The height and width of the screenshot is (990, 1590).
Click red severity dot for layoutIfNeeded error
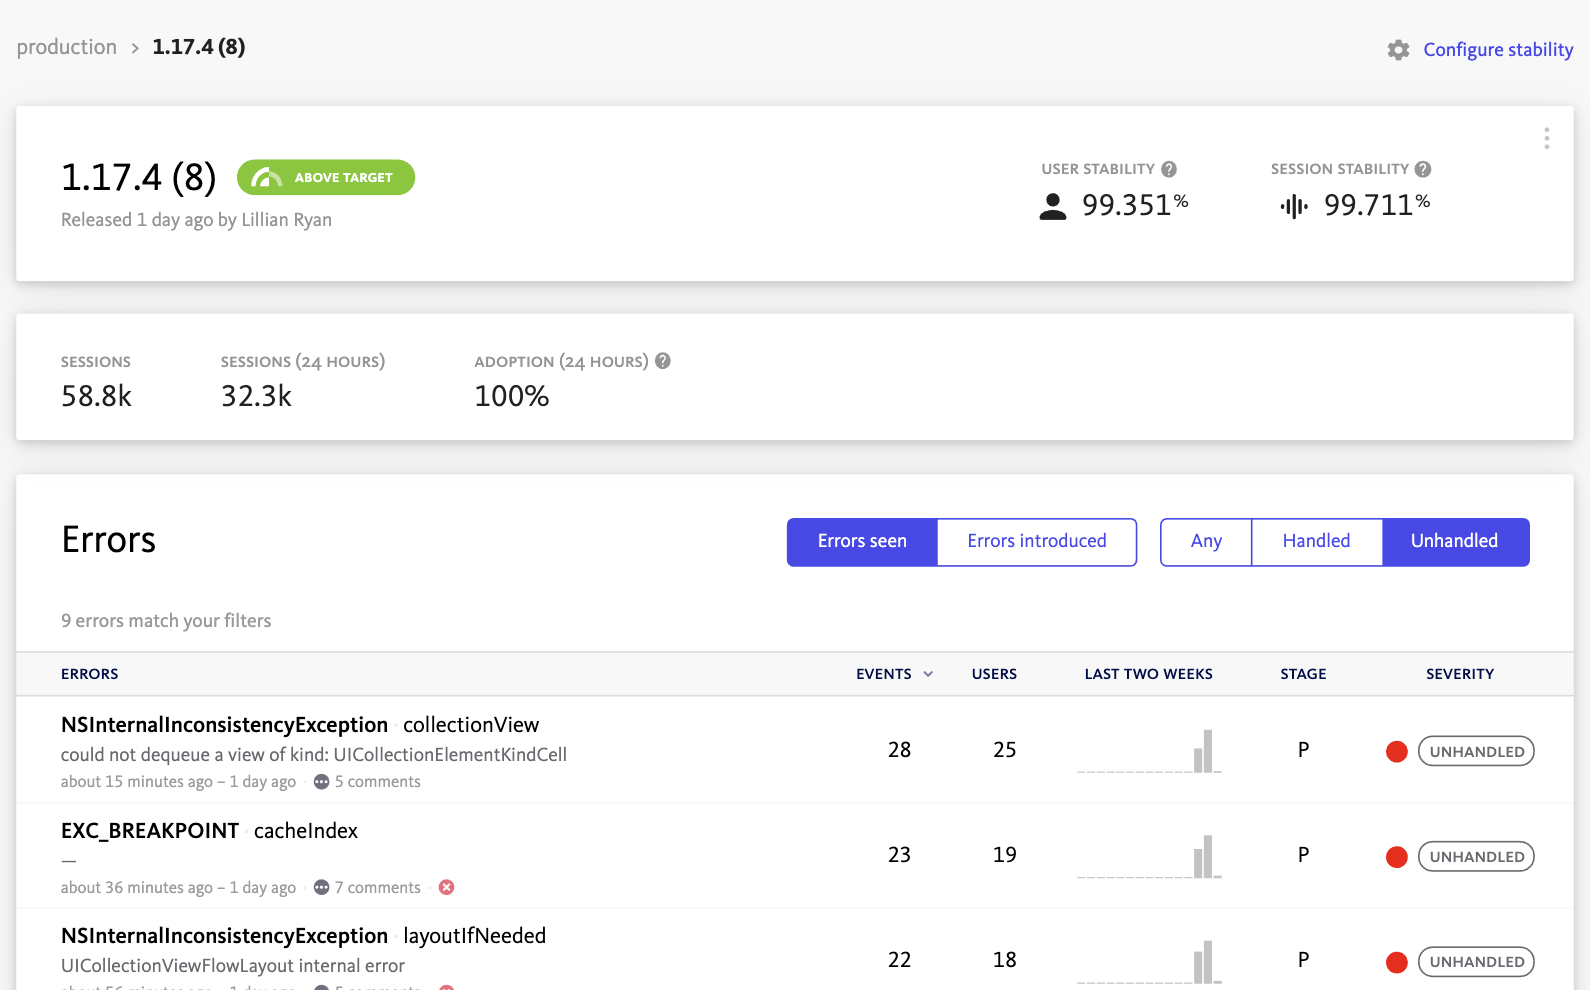pos(1397,962)
